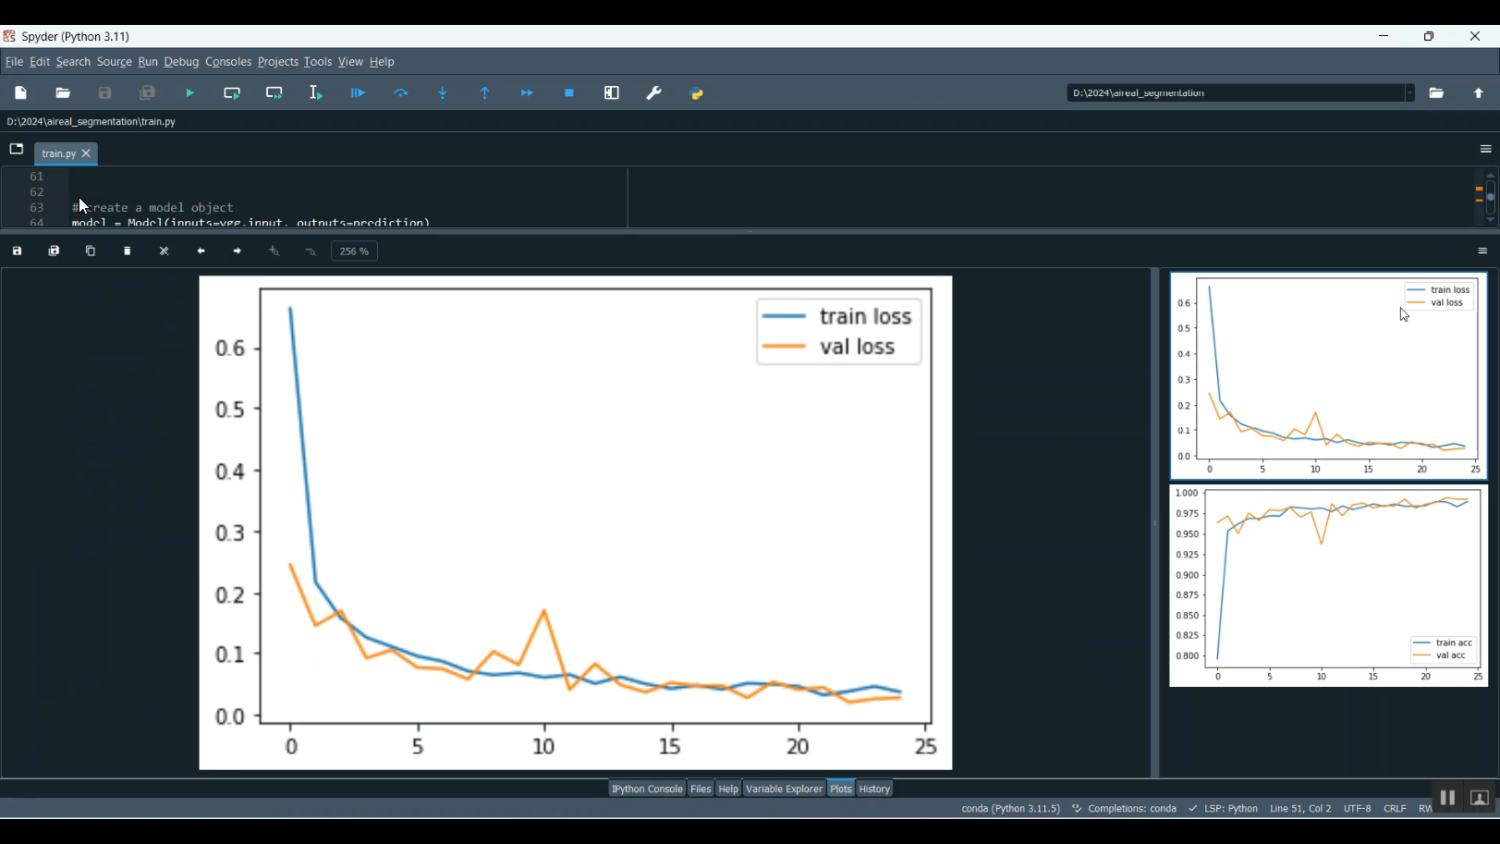
Task: Close the train.py editor tab
Action: (x=87, y=154)
